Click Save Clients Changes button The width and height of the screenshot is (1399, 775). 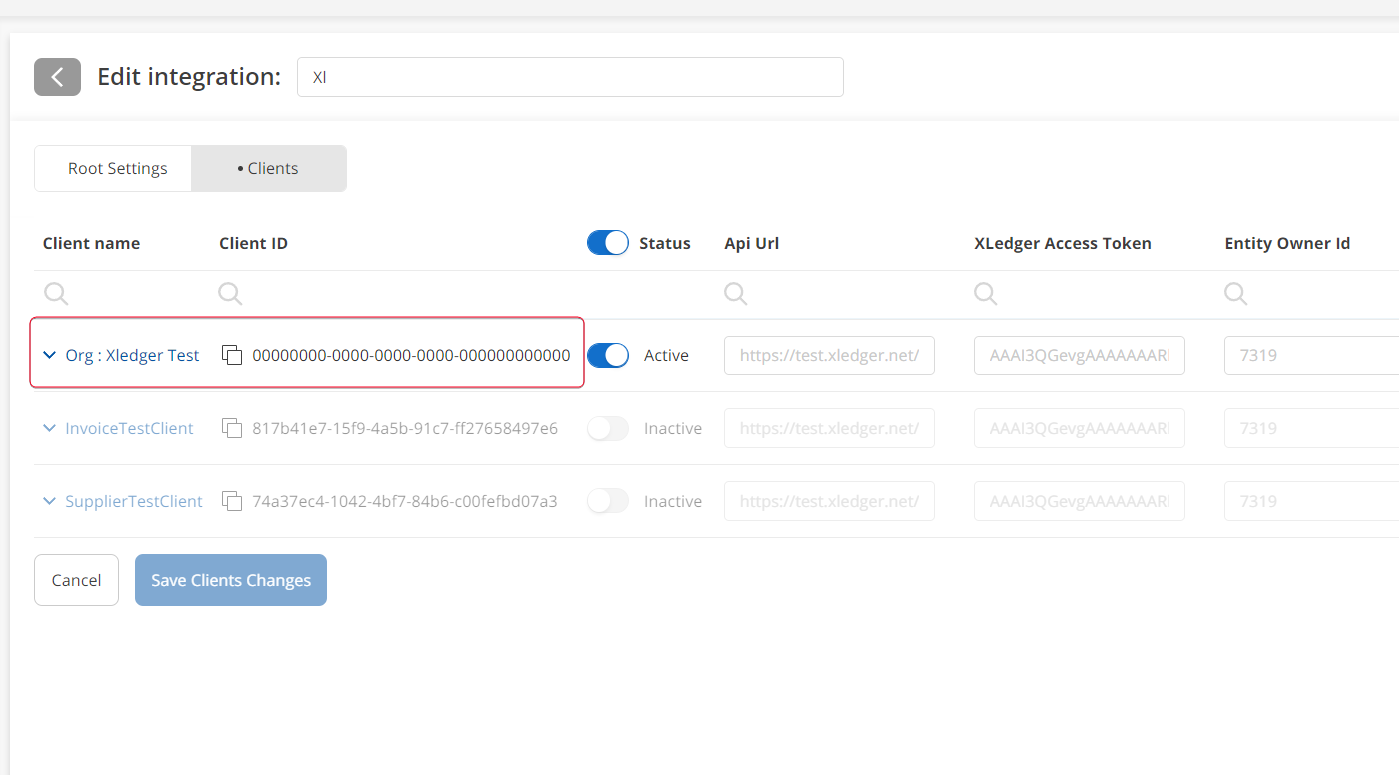231,580
